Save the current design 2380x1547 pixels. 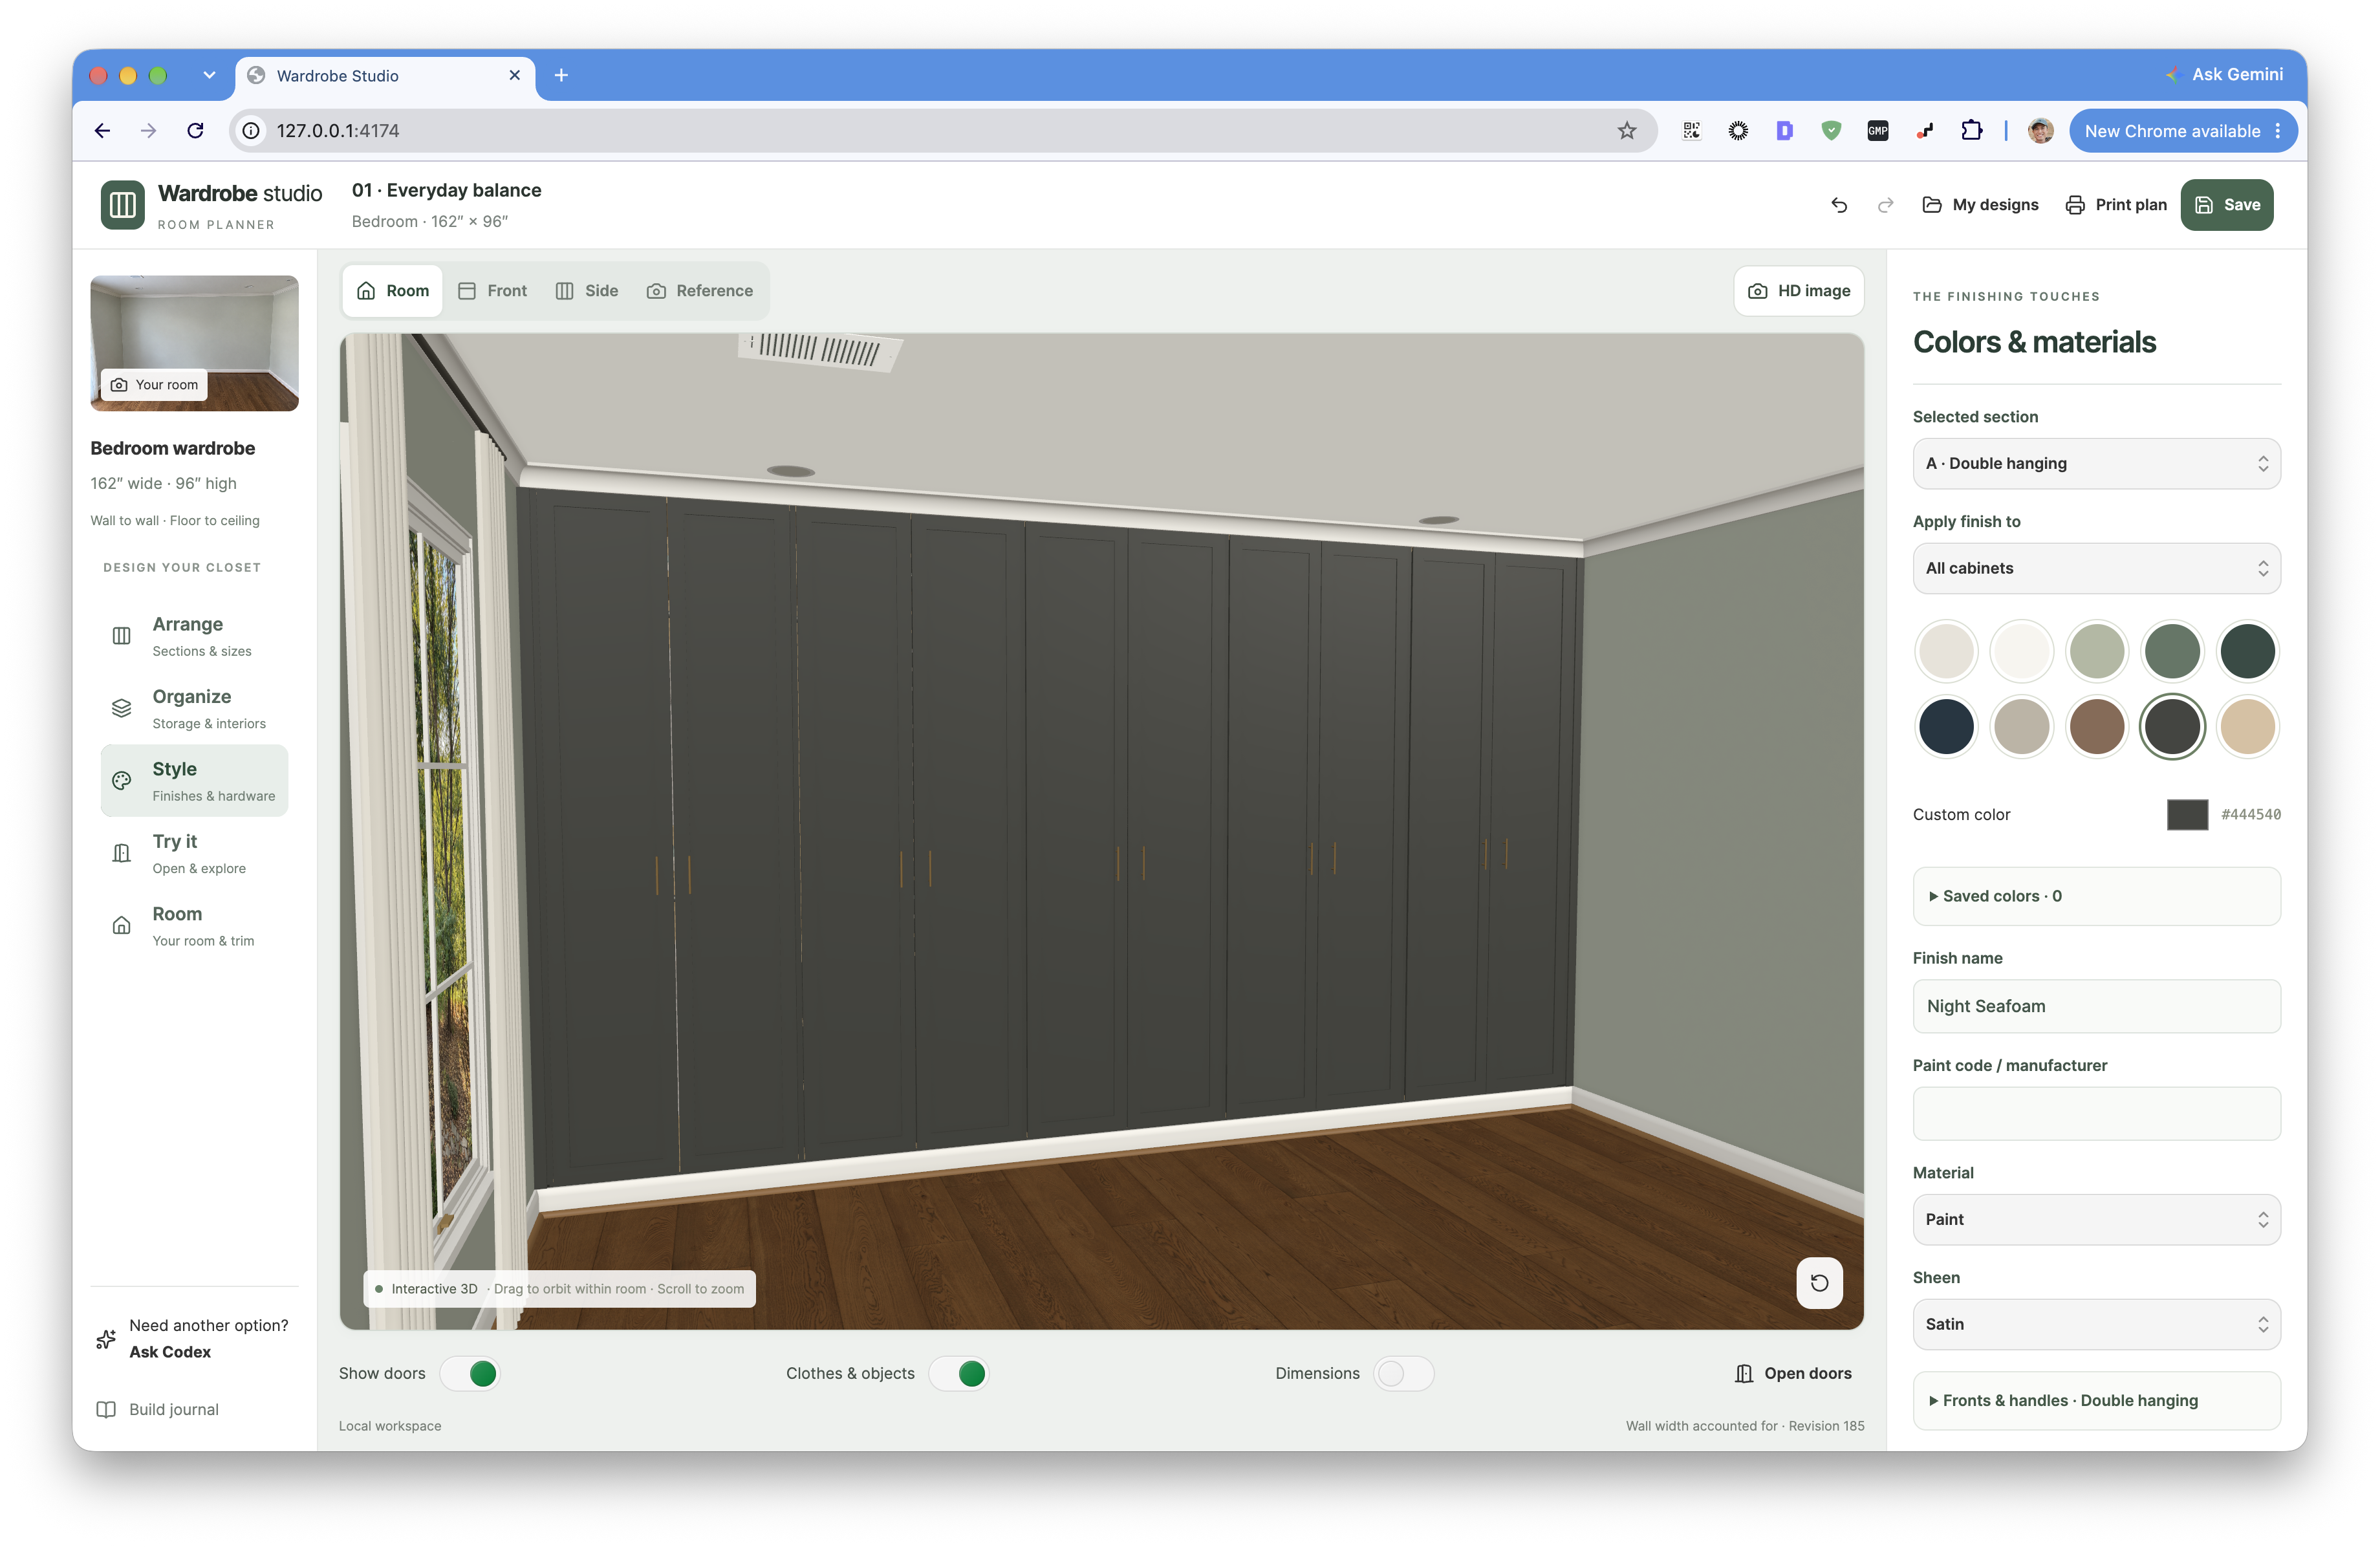2227,205
